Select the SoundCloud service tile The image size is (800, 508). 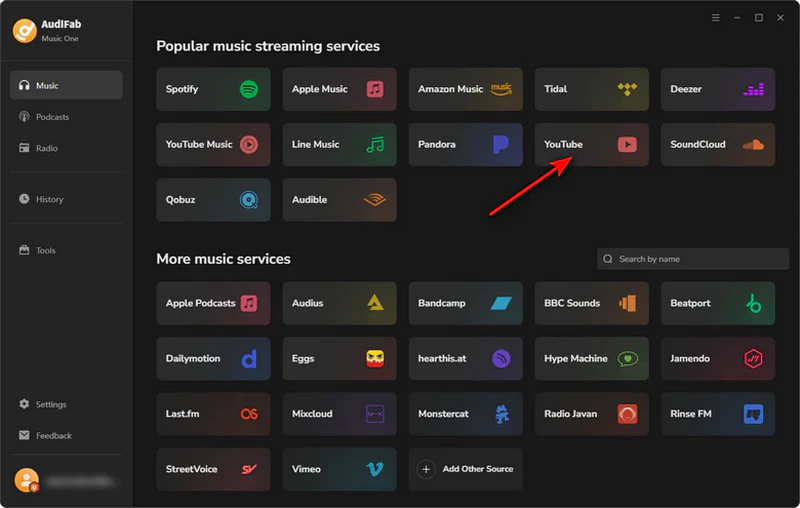pos(718,144)
